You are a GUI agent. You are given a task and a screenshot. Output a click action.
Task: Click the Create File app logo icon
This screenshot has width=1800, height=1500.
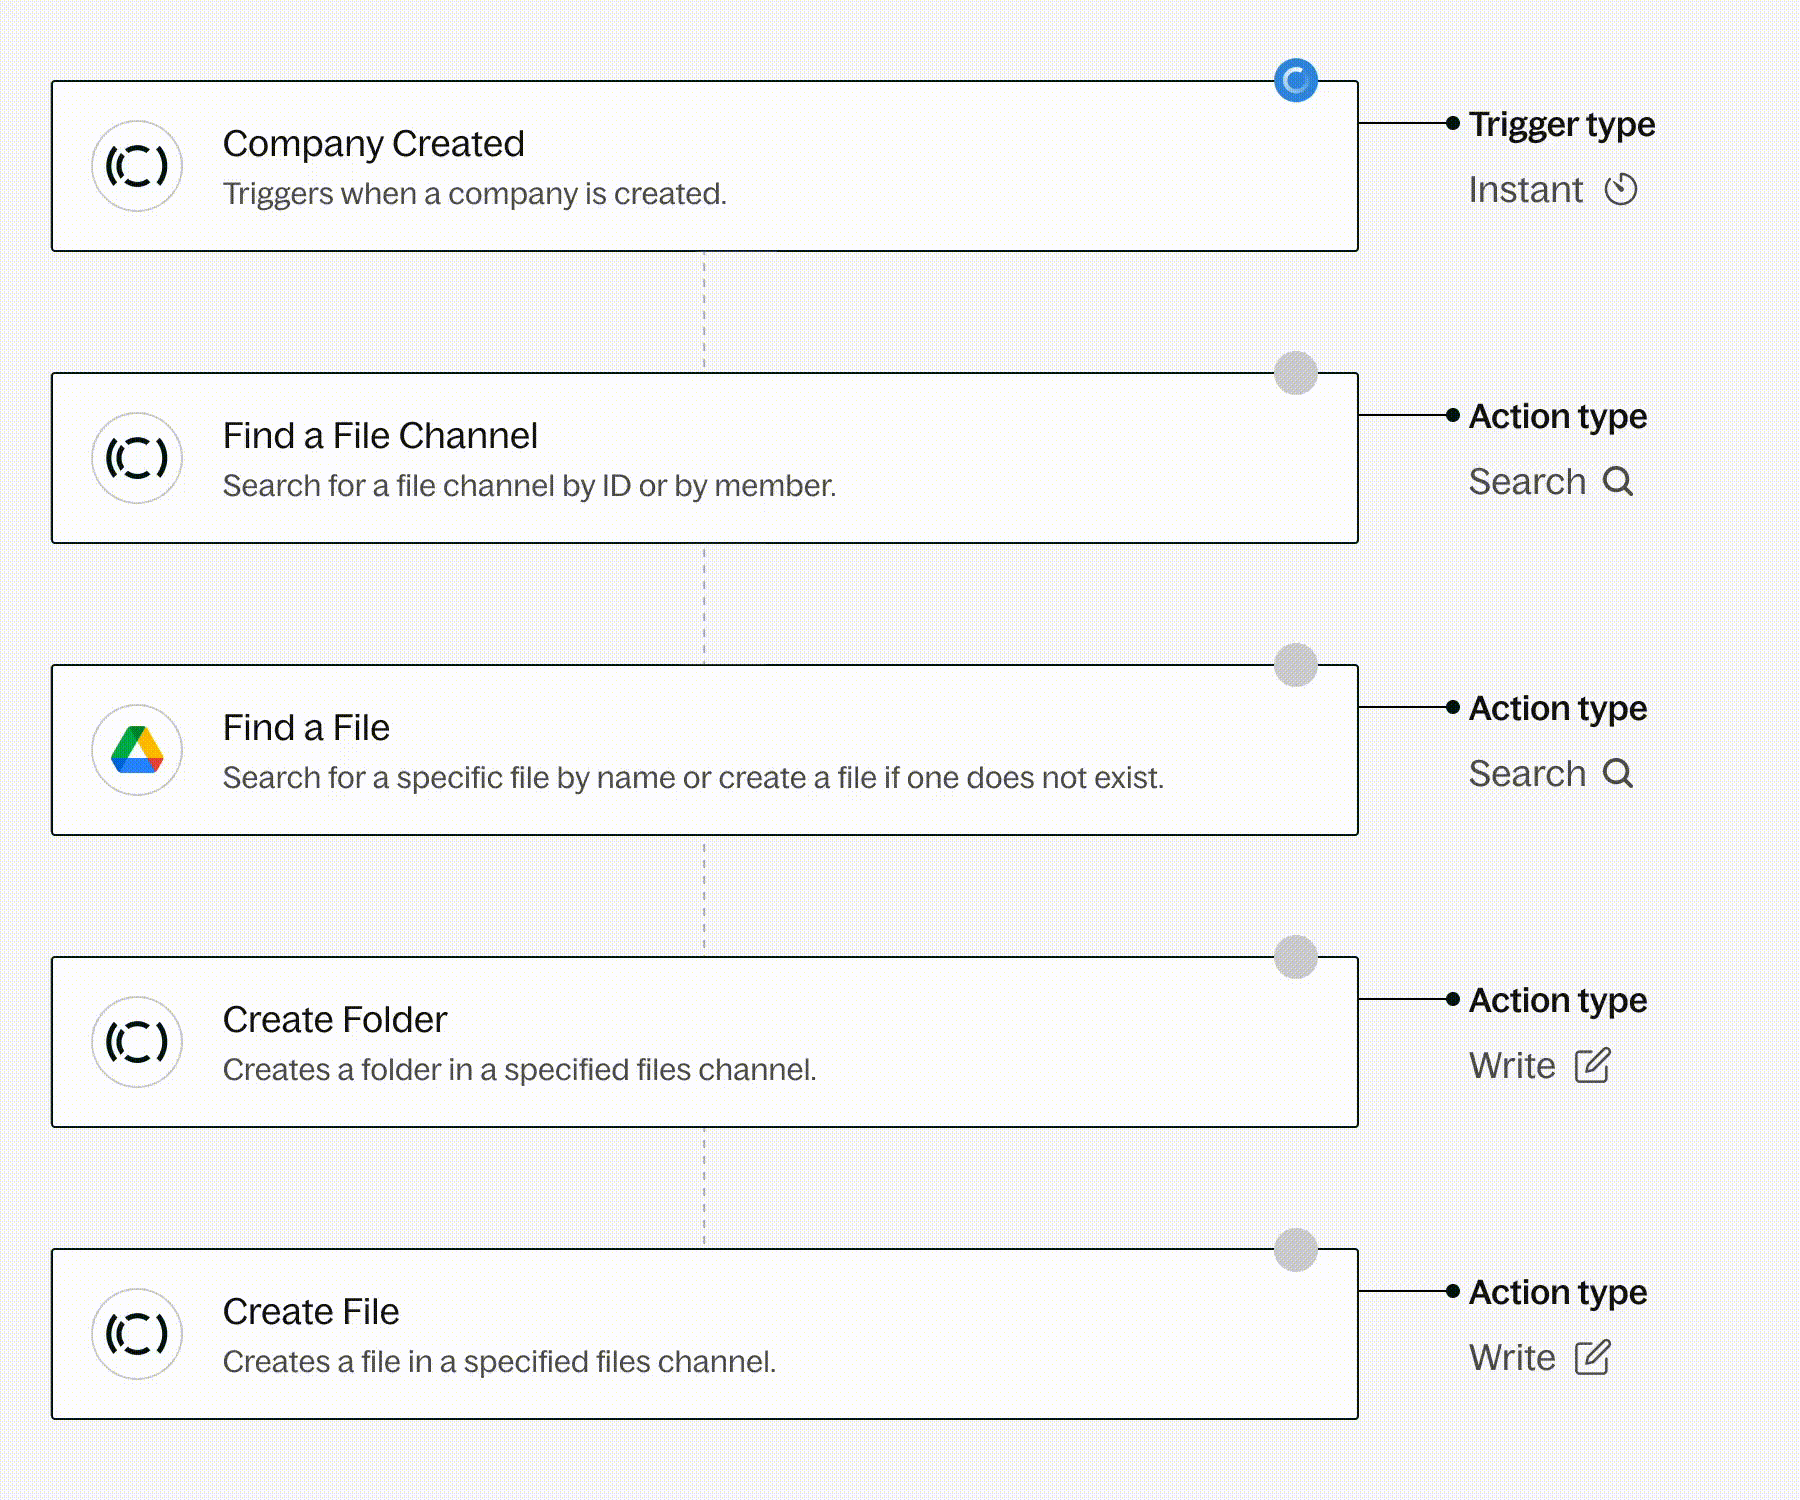click(137, 1334)
